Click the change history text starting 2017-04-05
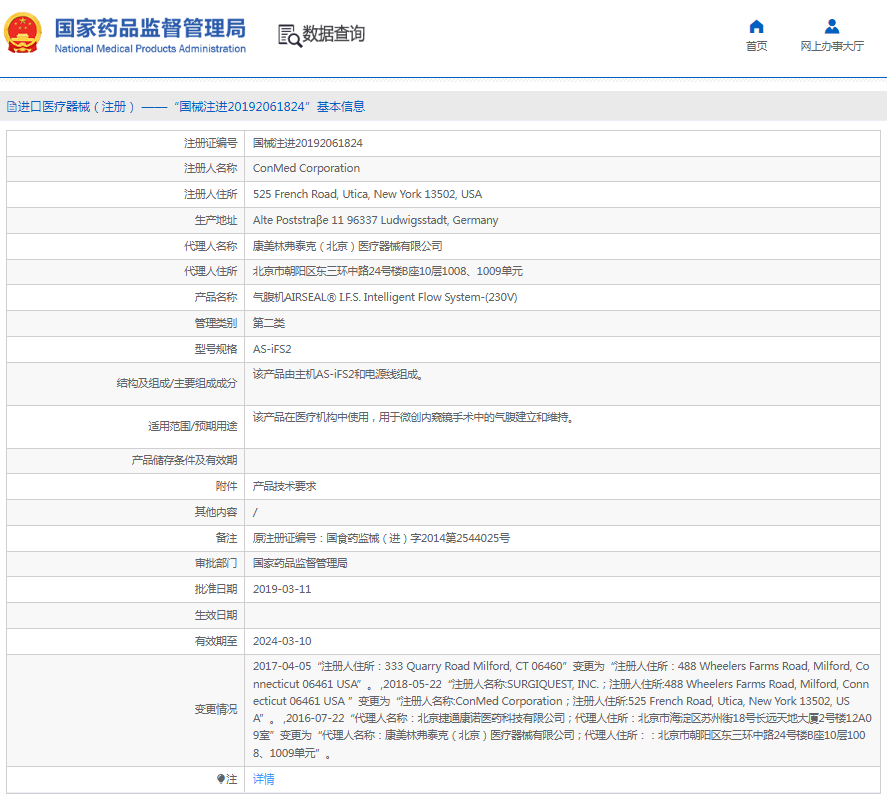 (562, 709)
